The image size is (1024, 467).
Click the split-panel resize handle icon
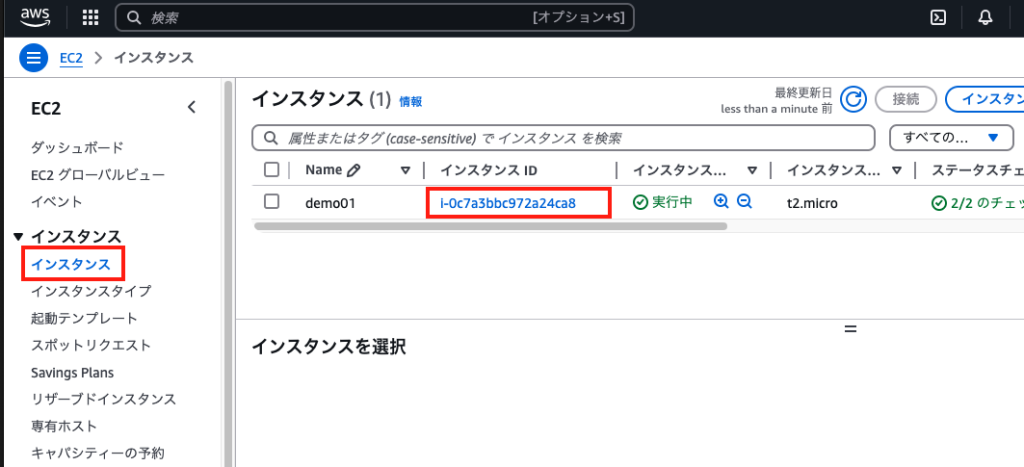coord(850,329)
